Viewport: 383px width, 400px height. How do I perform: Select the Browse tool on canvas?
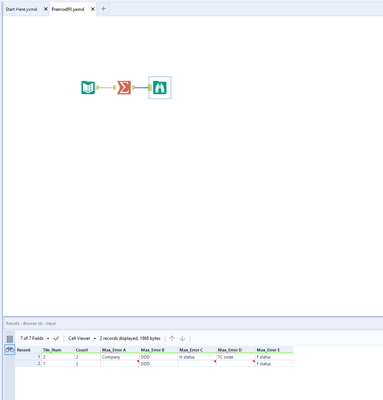pos(160,88)
